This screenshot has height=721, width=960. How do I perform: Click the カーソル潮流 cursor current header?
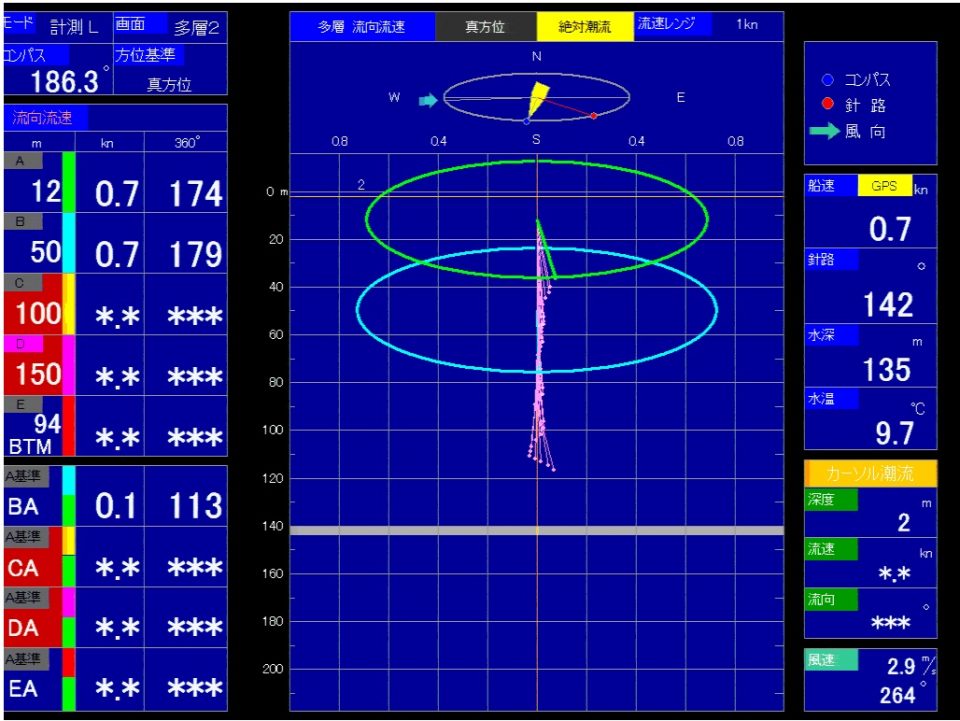870,473
